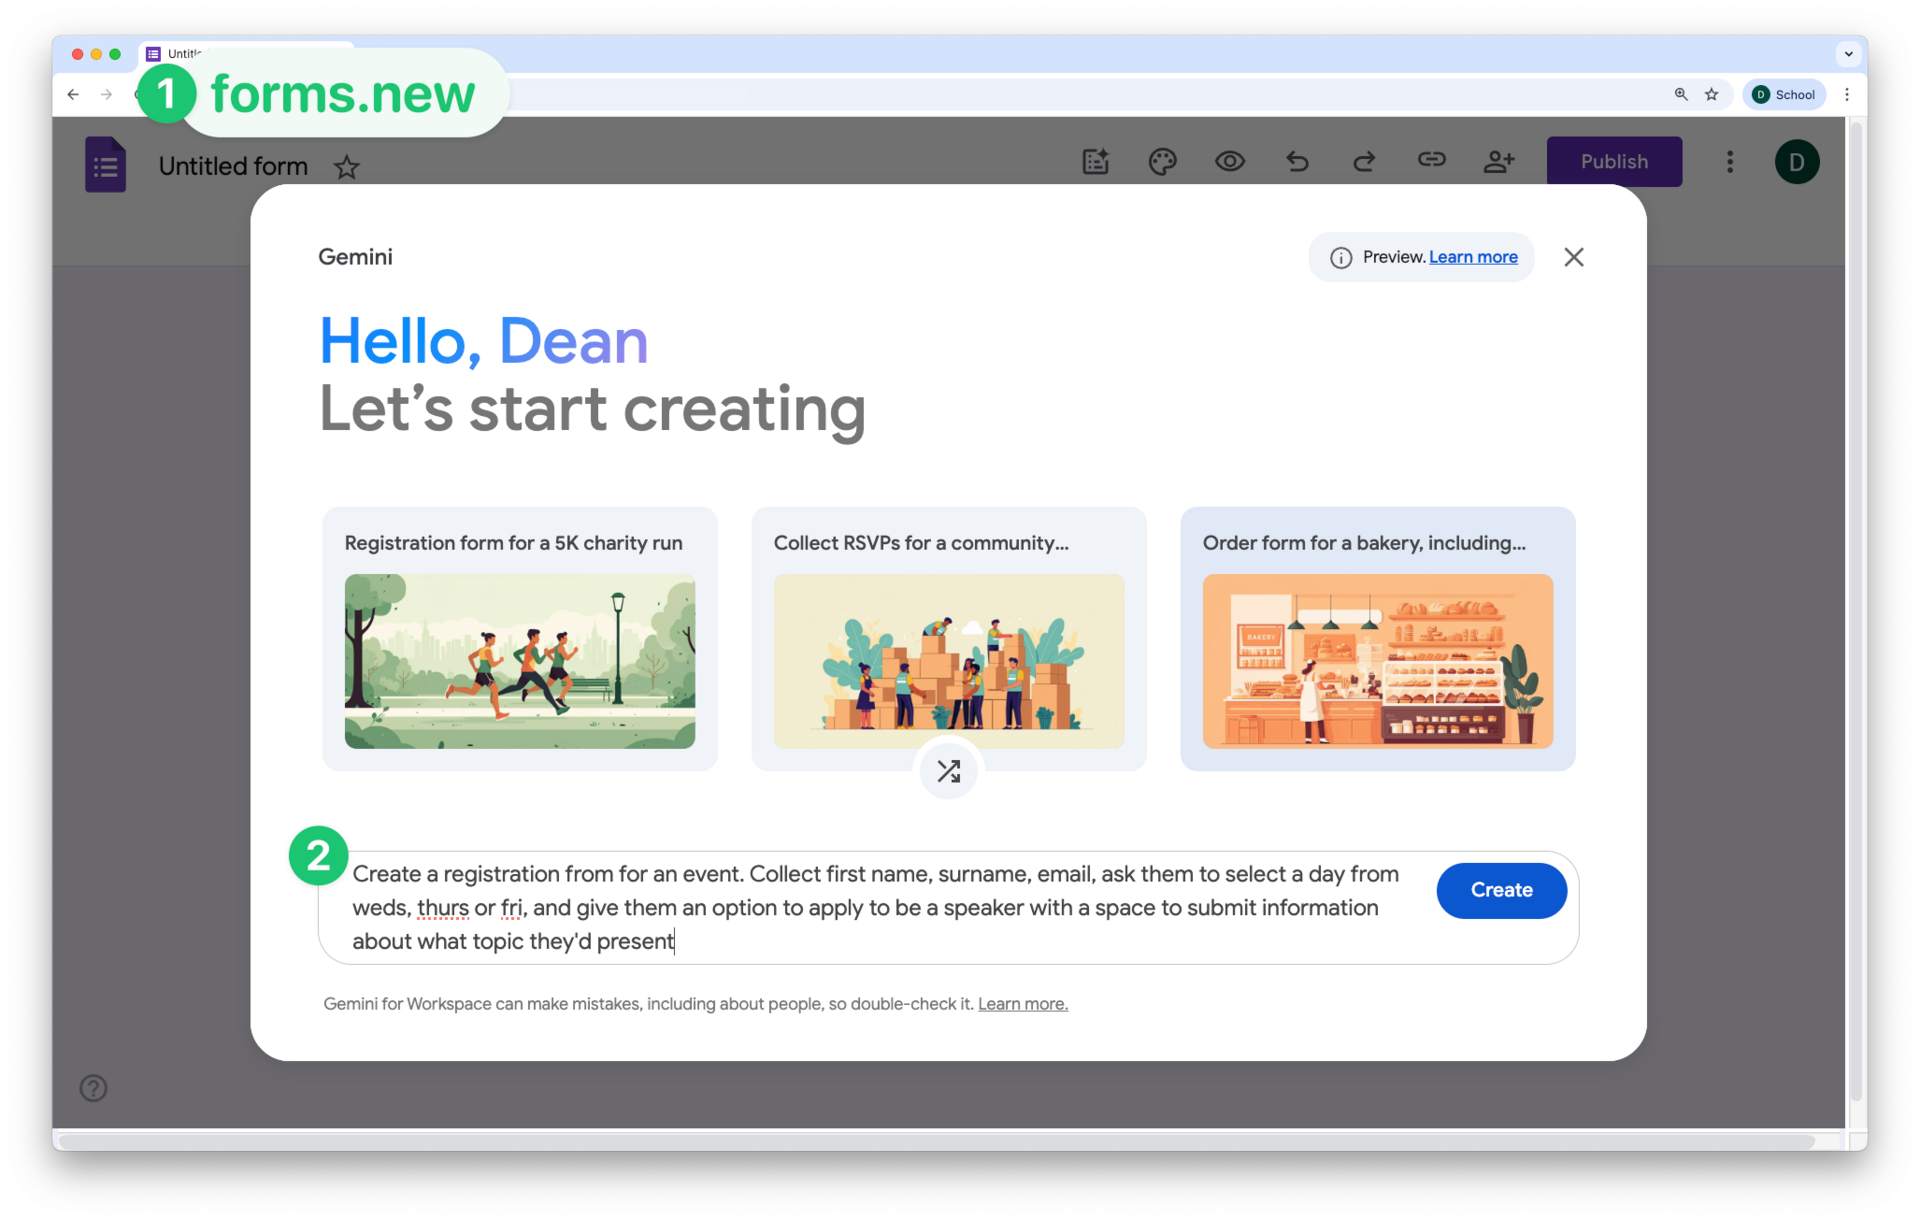Undo the last change
Viewport: 1920px width, 1220px height.
(x=1297, y=161)
